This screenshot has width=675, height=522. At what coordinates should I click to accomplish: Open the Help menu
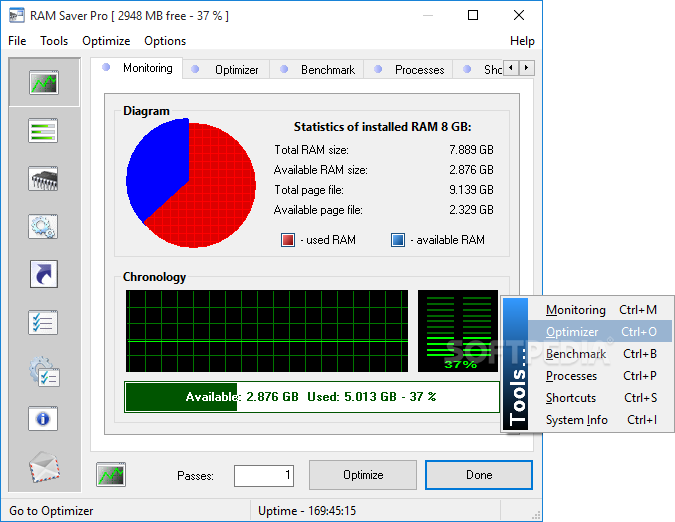point(522,41)
